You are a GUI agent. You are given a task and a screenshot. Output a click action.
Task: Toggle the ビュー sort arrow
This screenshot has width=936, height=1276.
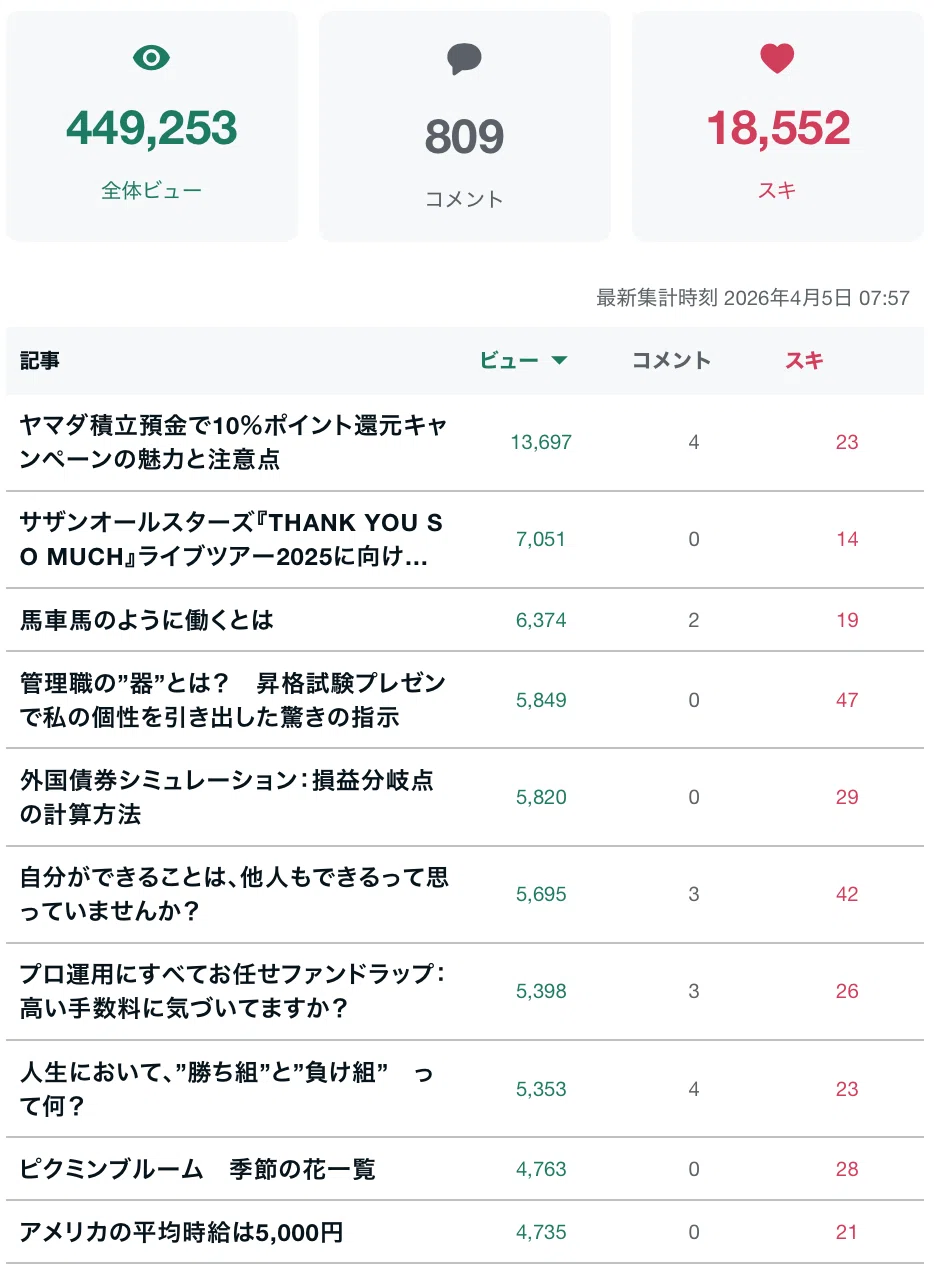coord(559,361)
